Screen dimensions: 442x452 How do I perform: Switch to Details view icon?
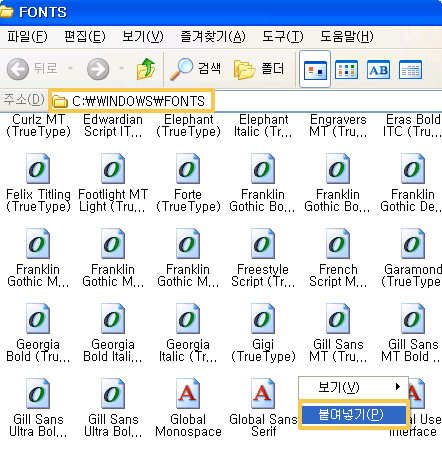[410, 70]
